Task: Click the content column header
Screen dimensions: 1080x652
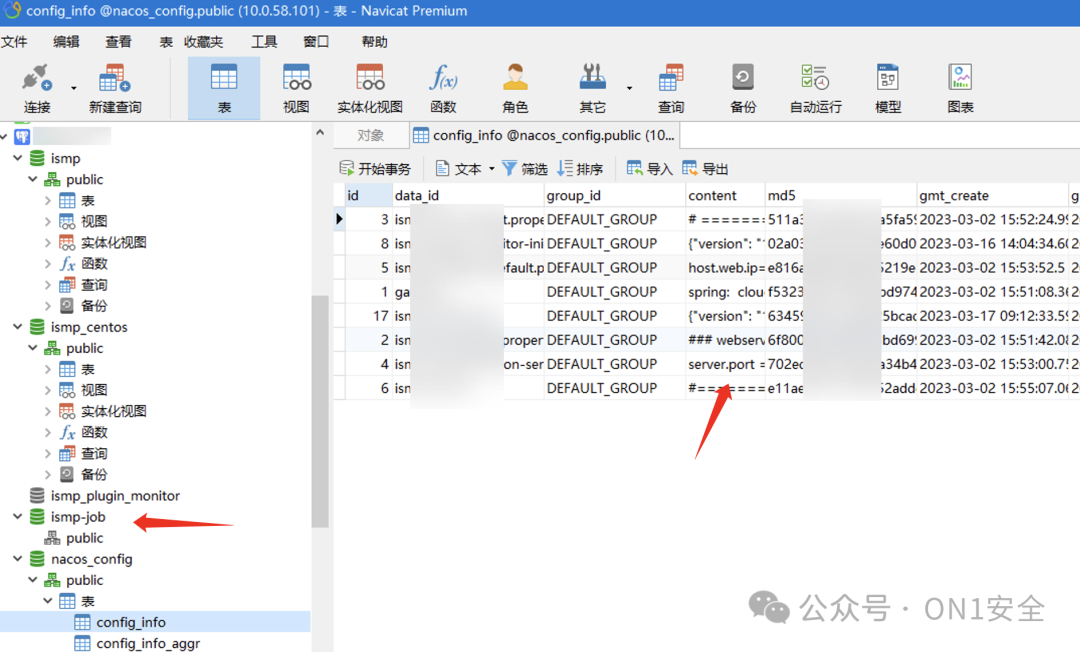Action: click(725, 196)
